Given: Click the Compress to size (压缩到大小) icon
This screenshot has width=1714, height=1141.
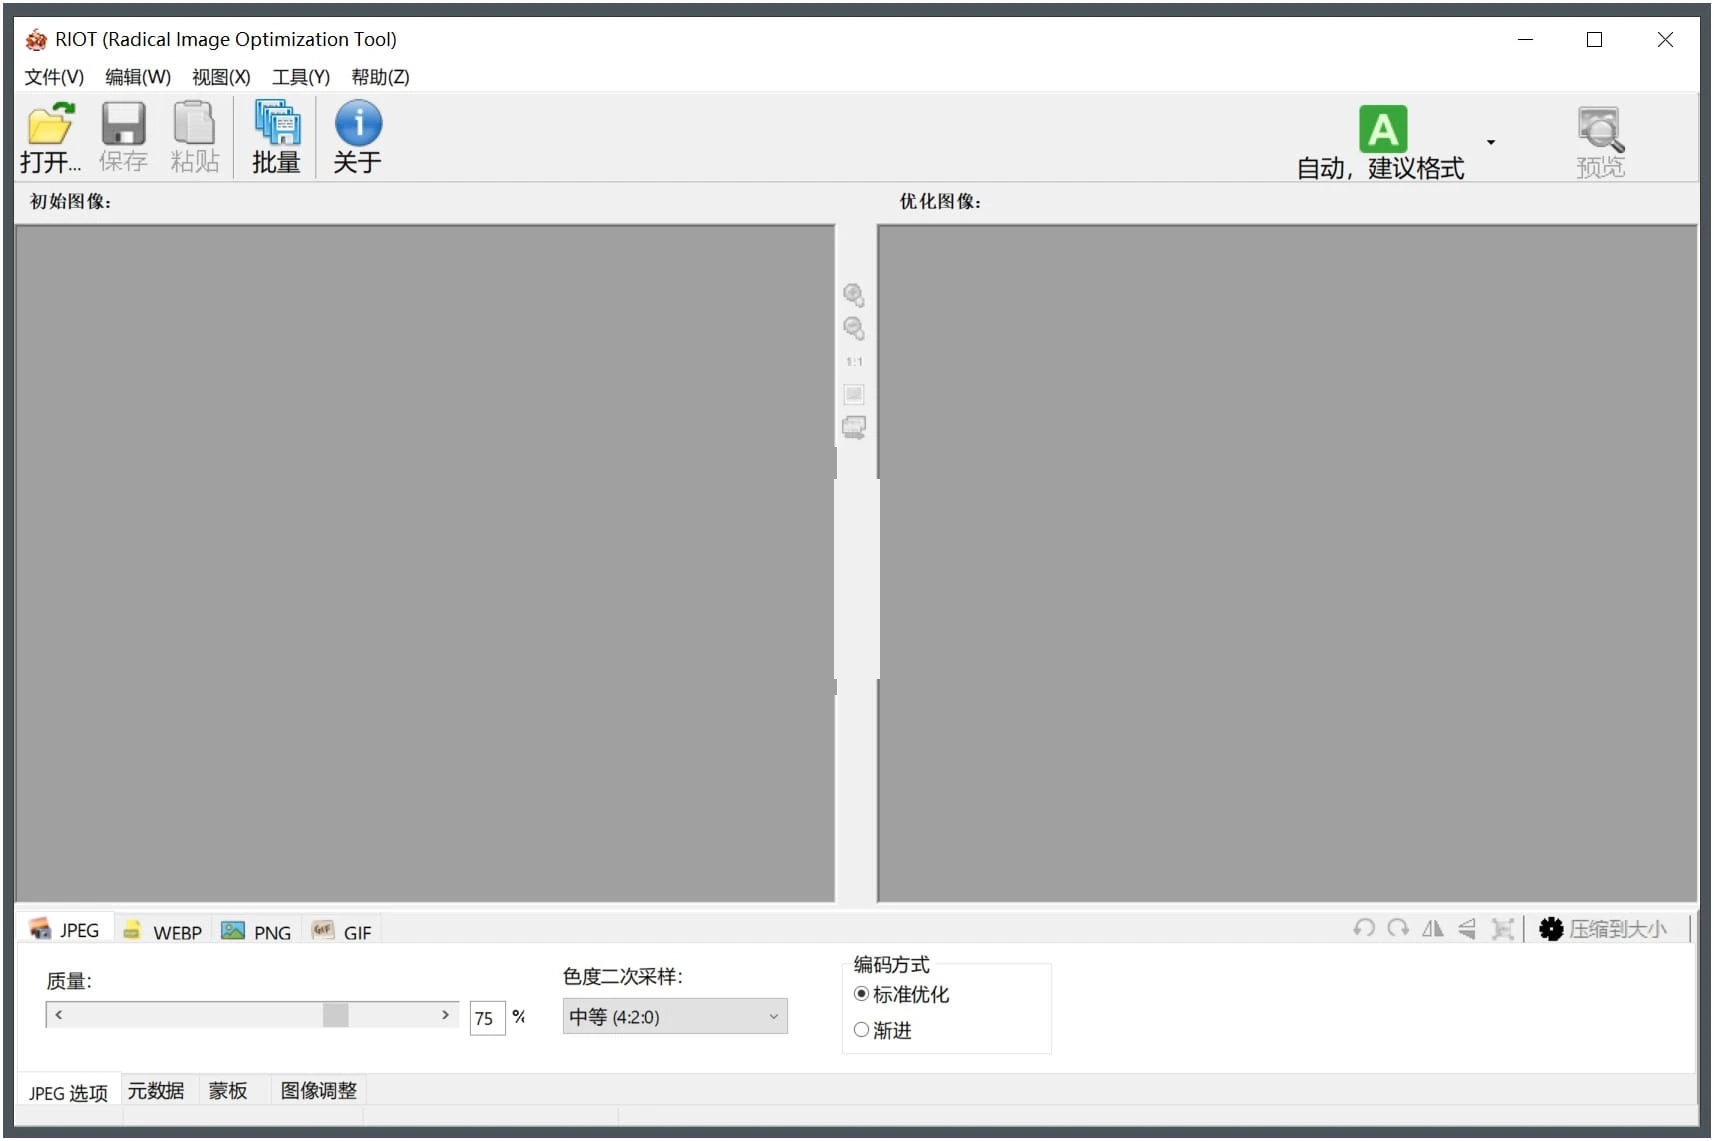Looking at the screenshot, I should (x=1551, y=929).
